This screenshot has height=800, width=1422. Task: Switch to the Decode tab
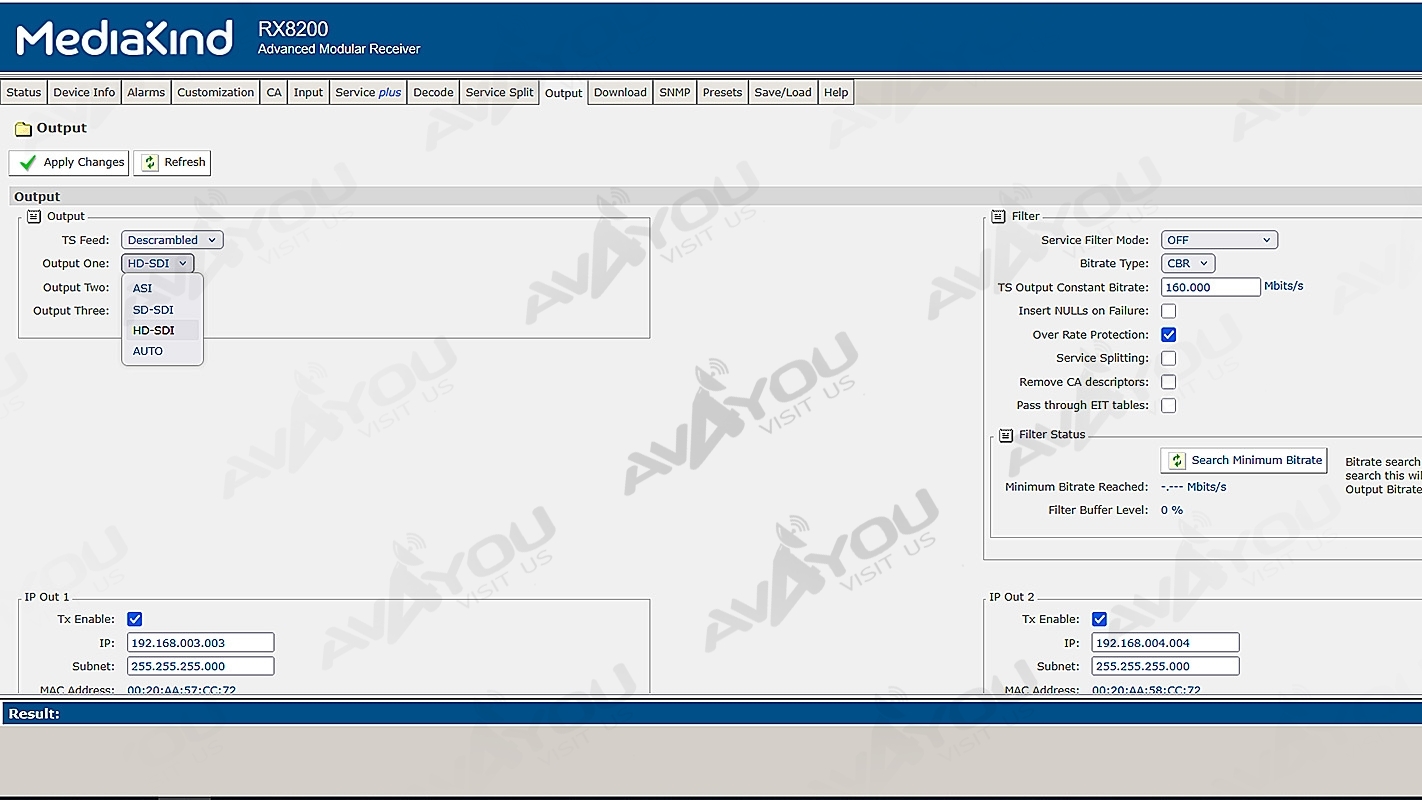433,92
